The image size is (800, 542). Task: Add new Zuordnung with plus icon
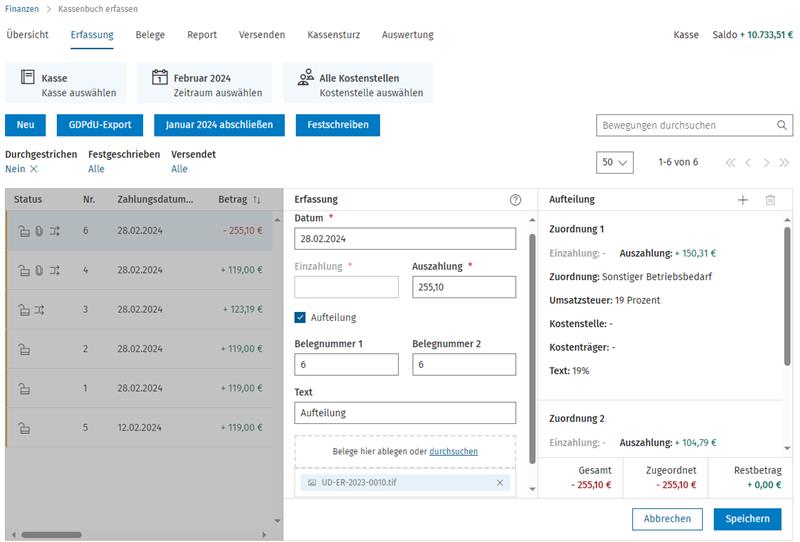pyautogui.click(x=743, y=200)
